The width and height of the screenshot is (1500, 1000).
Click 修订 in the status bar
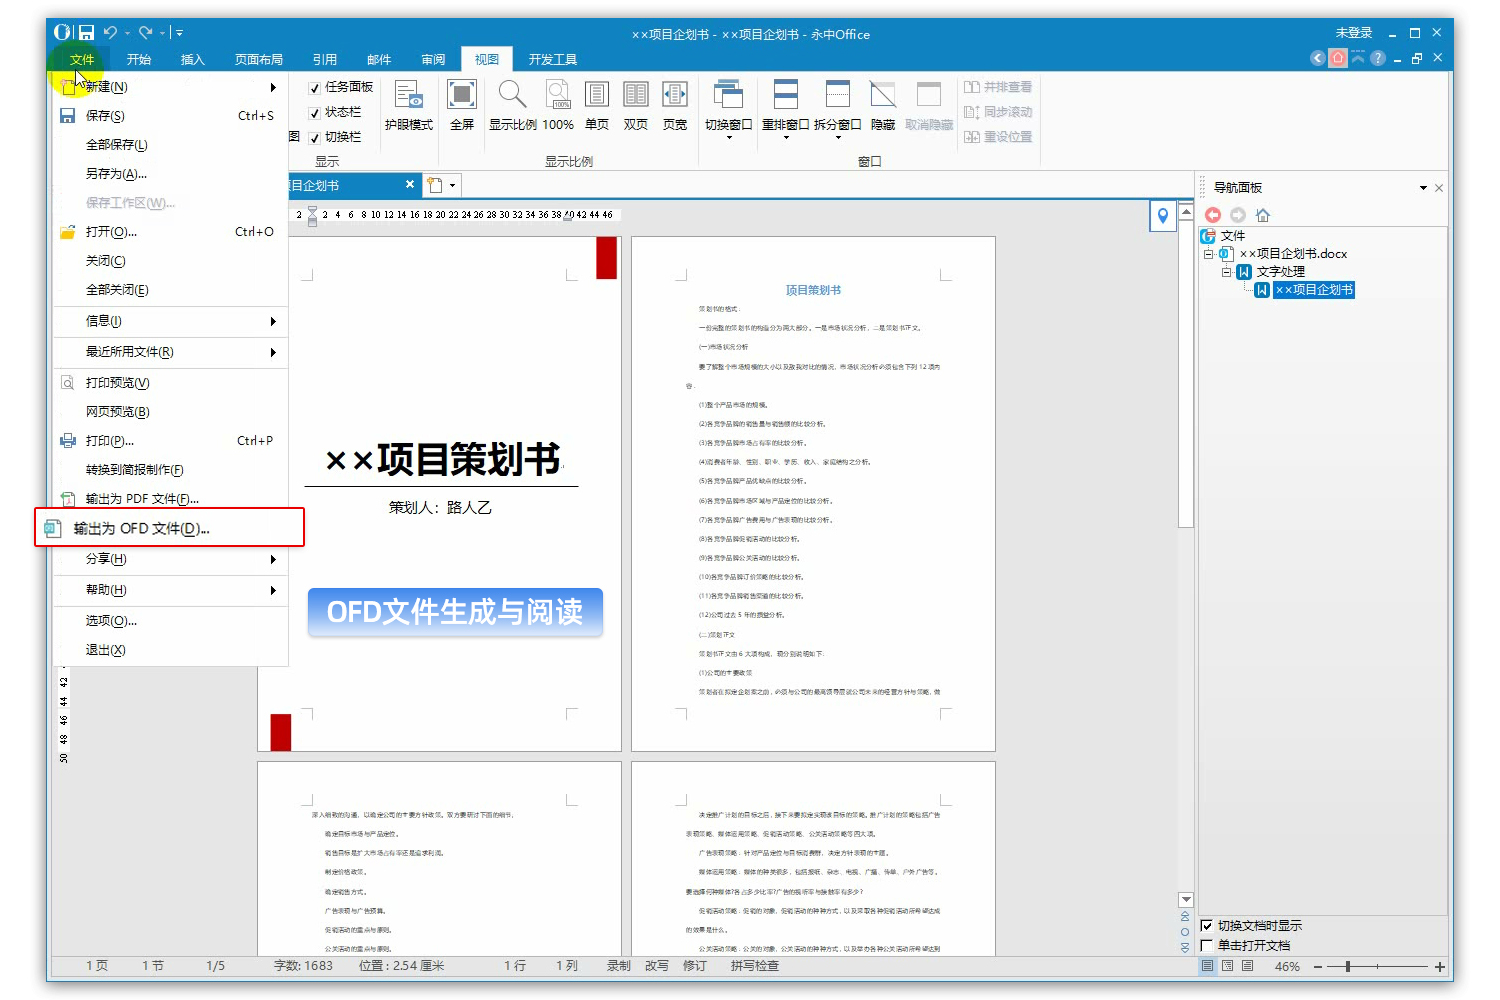point(694,966)
